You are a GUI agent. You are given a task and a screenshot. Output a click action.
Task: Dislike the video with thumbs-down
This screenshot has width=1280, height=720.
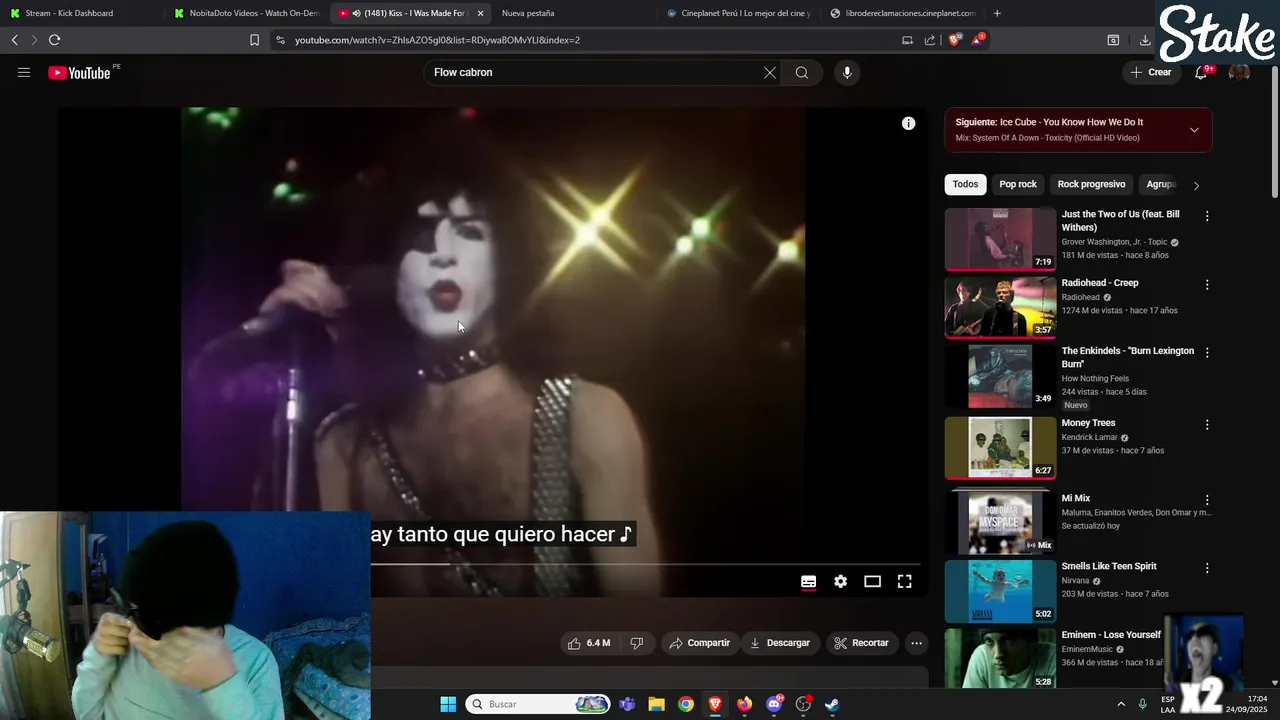637,643
